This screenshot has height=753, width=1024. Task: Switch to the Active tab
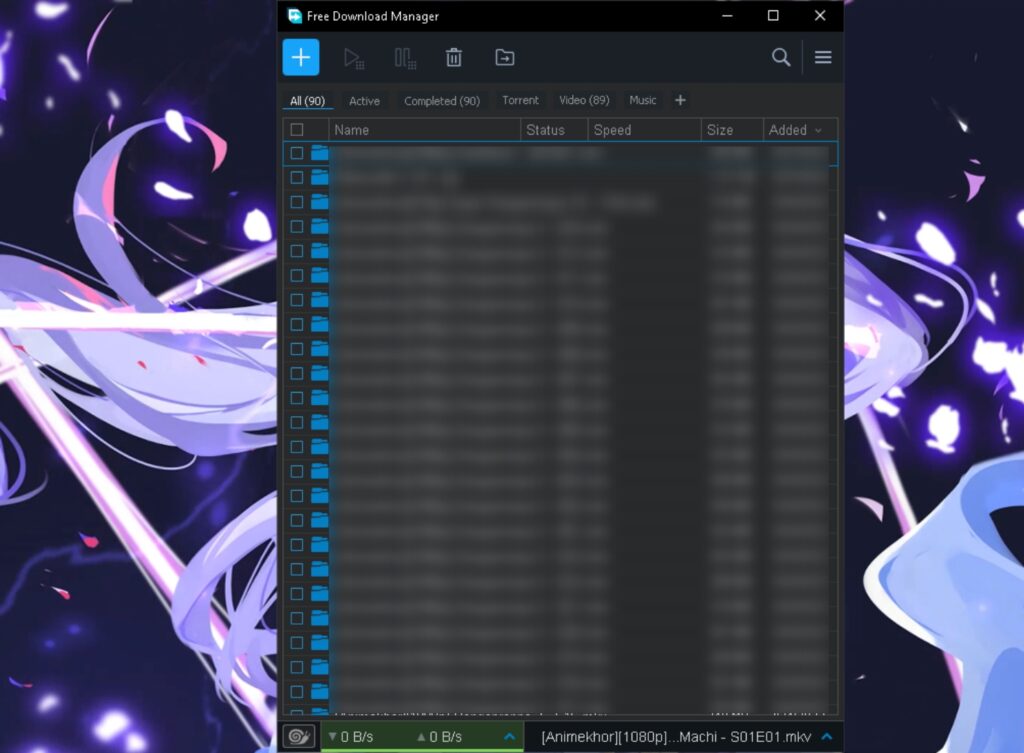364,101
